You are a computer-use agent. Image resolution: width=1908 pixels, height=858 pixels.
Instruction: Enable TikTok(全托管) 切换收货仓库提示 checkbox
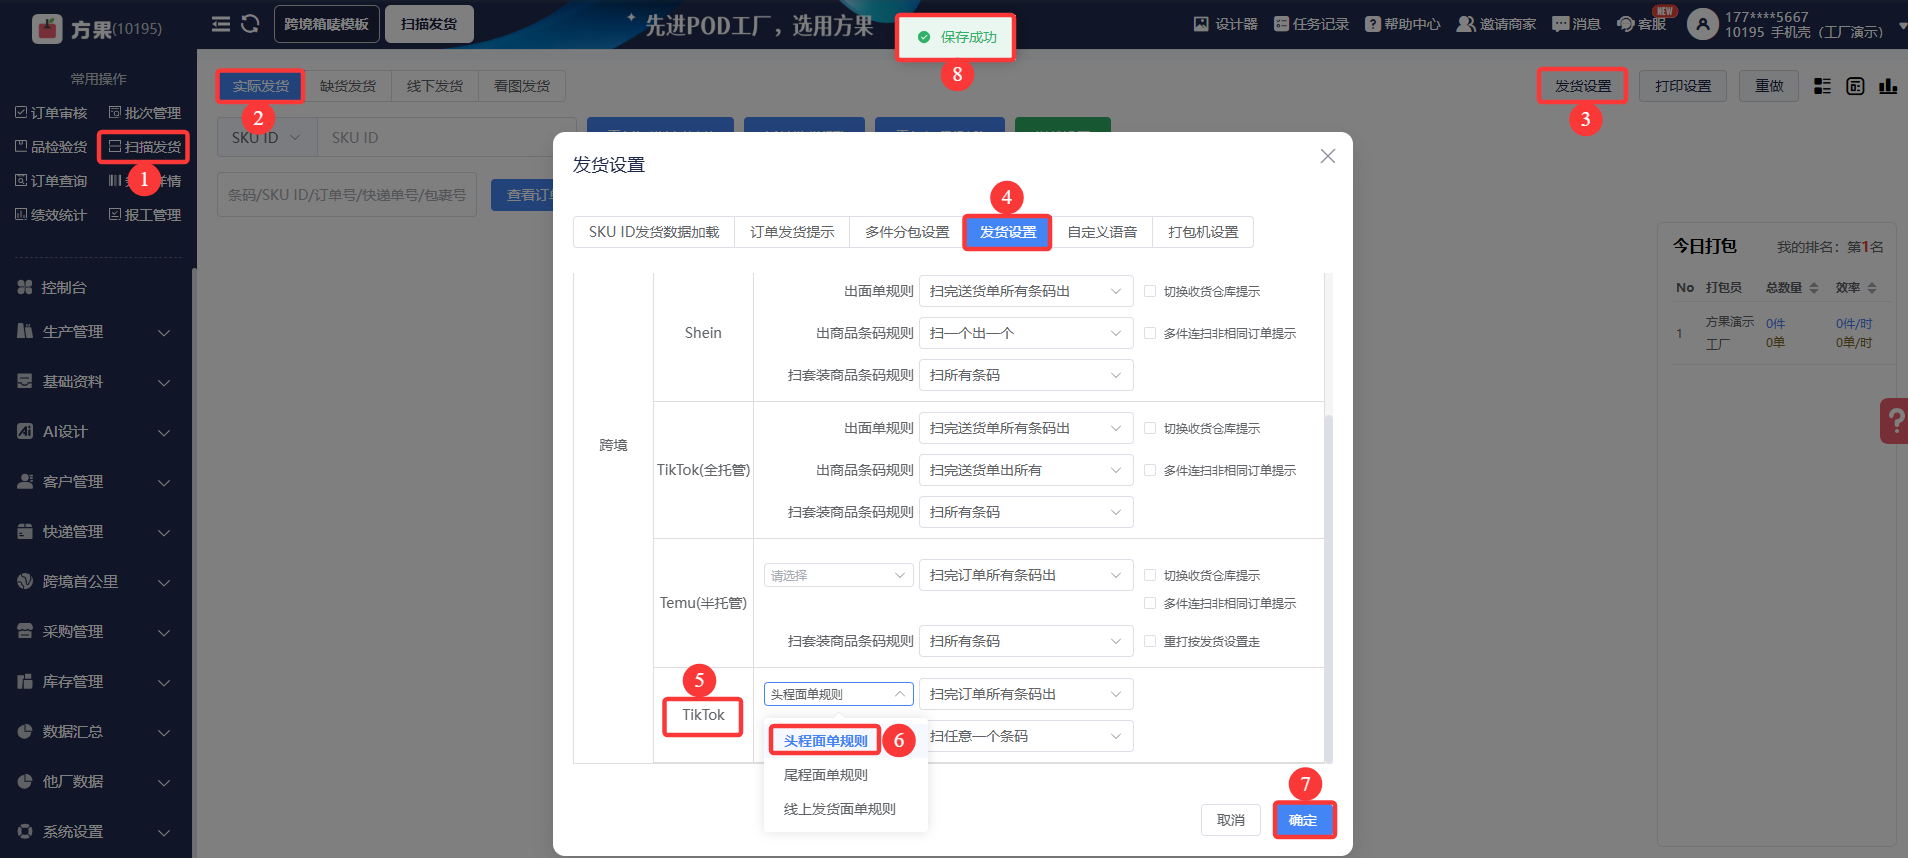pos(1150,428)
